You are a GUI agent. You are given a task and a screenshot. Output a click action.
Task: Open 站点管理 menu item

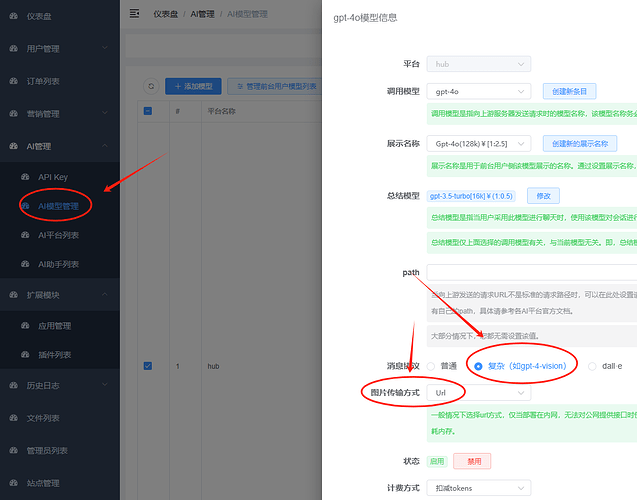pos(60,483)
